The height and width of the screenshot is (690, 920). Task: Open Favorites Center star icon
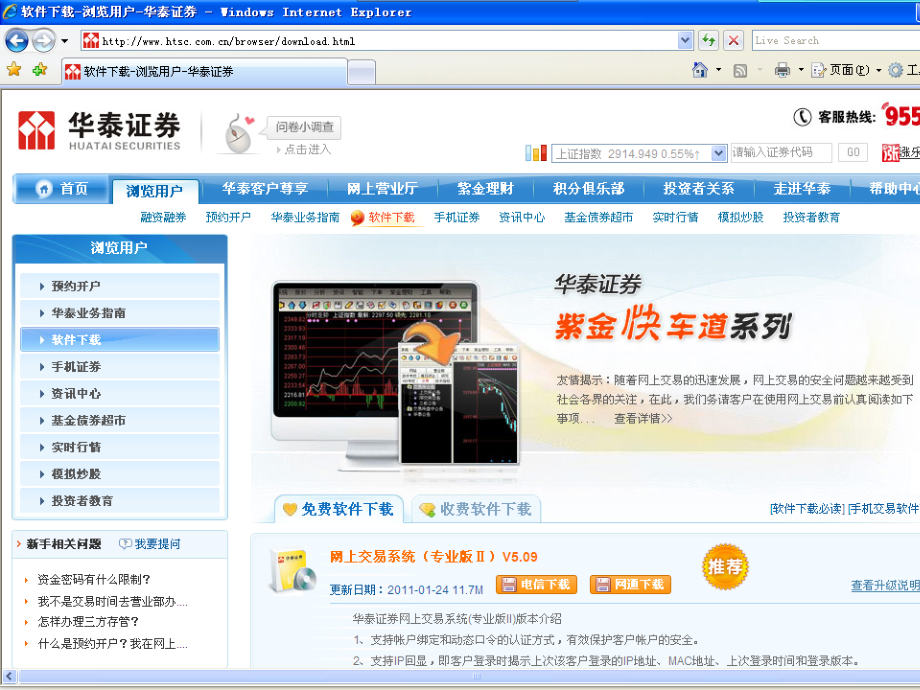point(14,70)
